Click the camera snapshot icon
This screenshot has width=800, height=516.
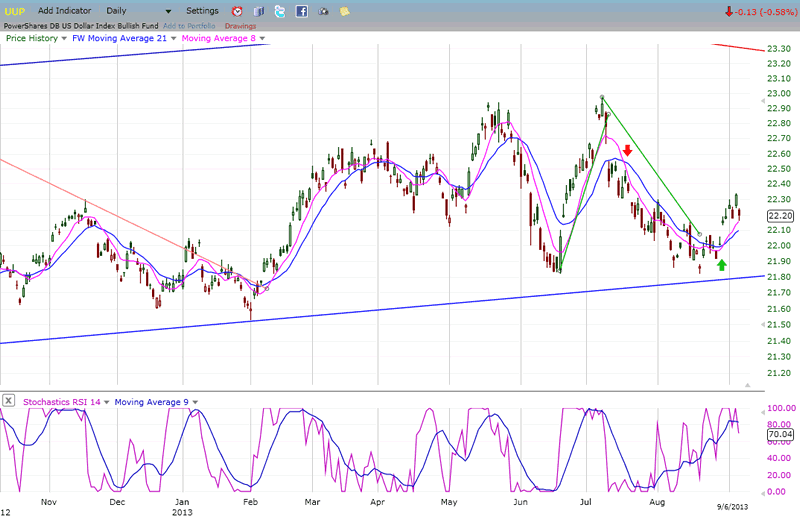[323, 11]
